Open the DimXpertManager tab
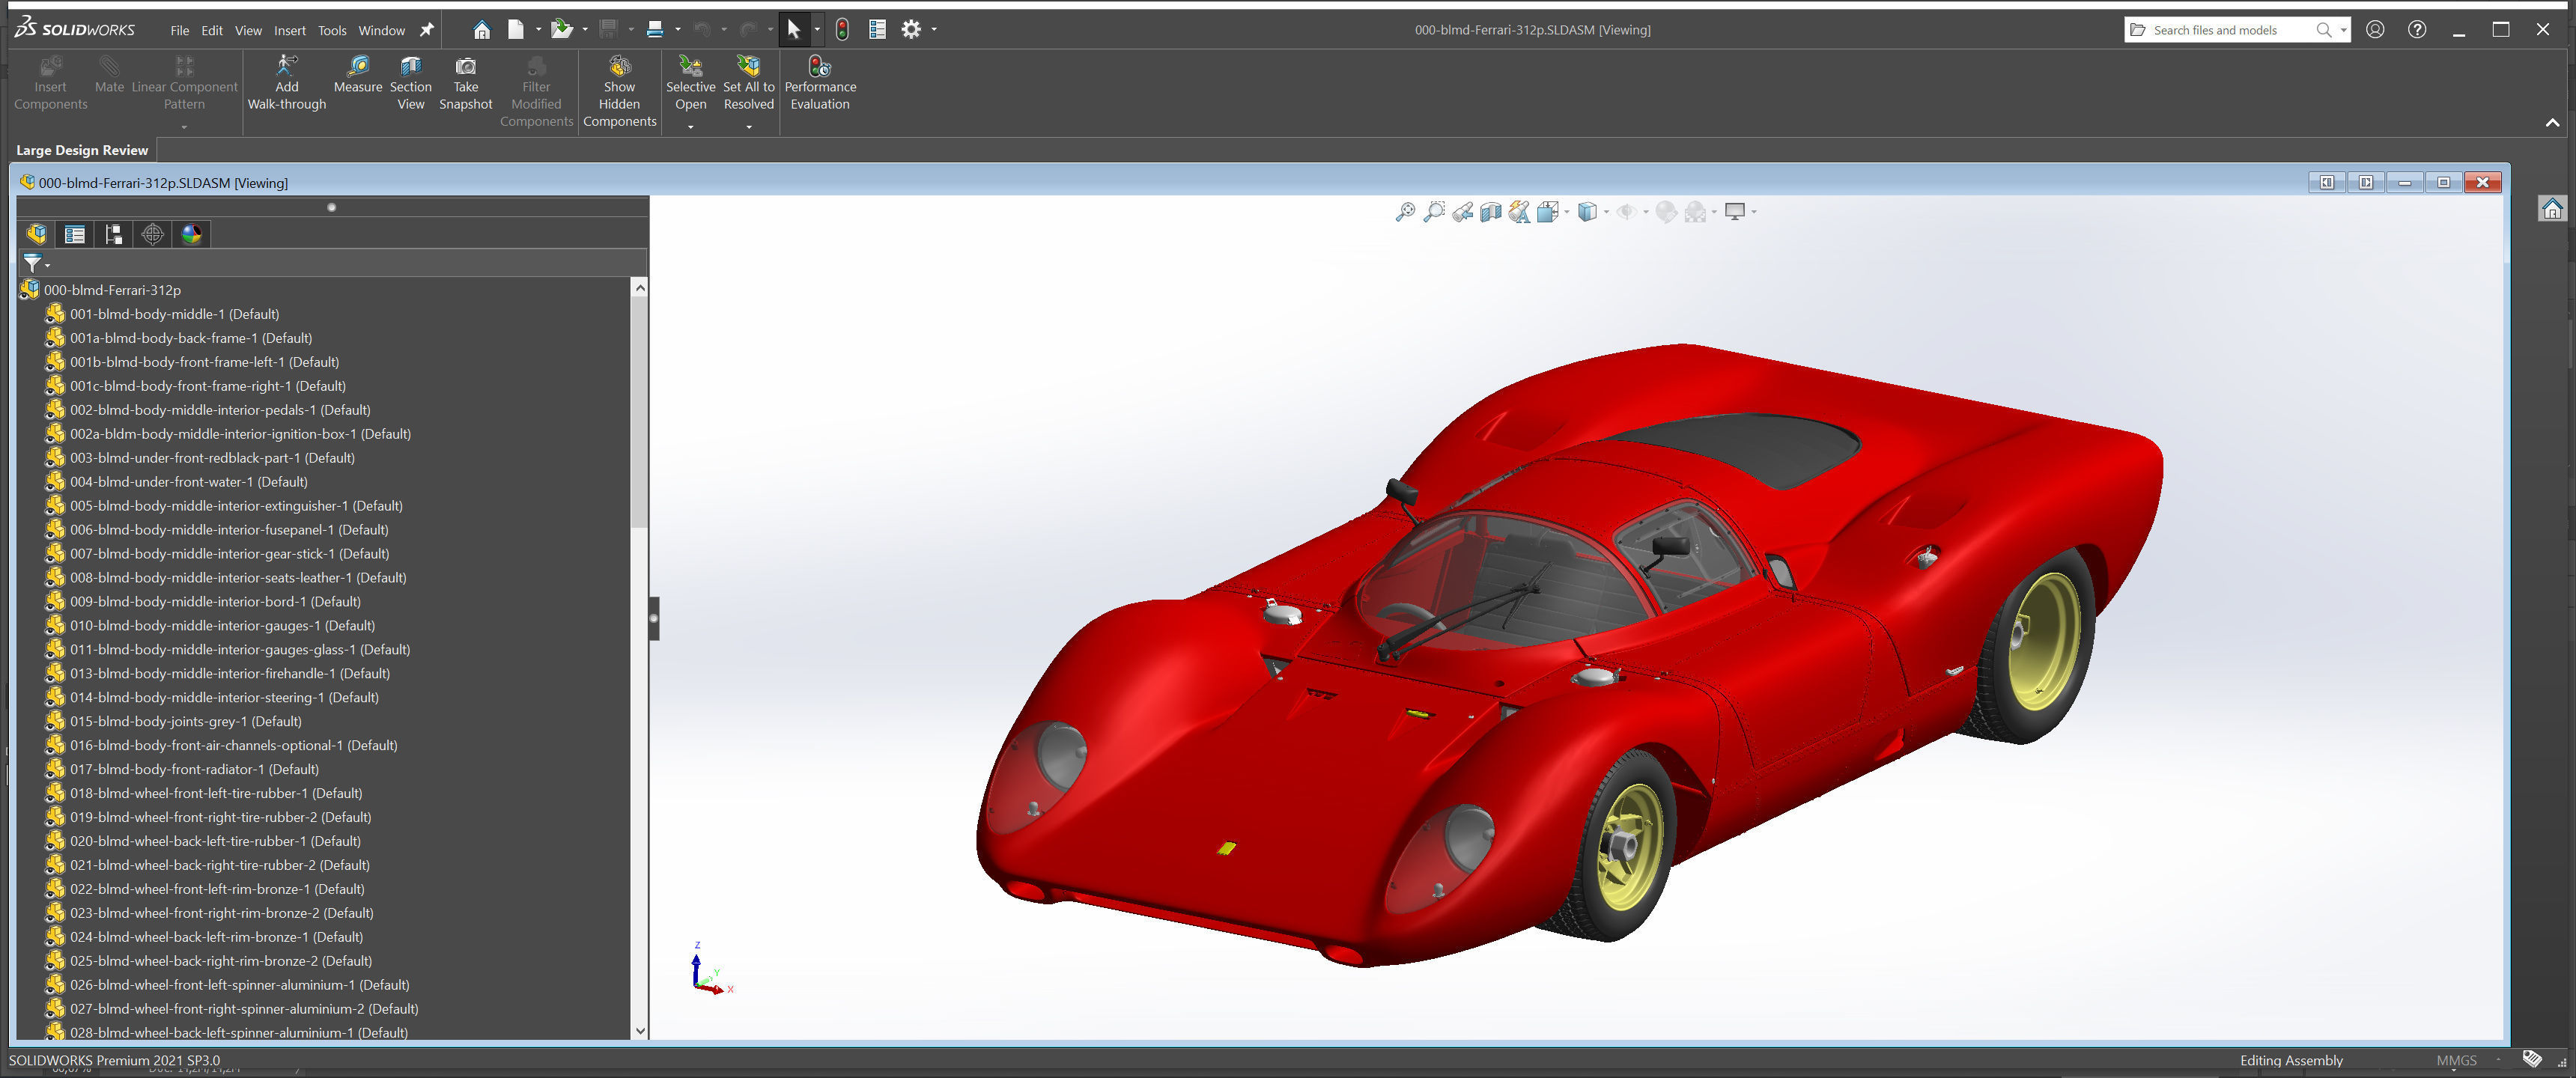The width and height of the screenshot is (2576, 1078). 152,234
